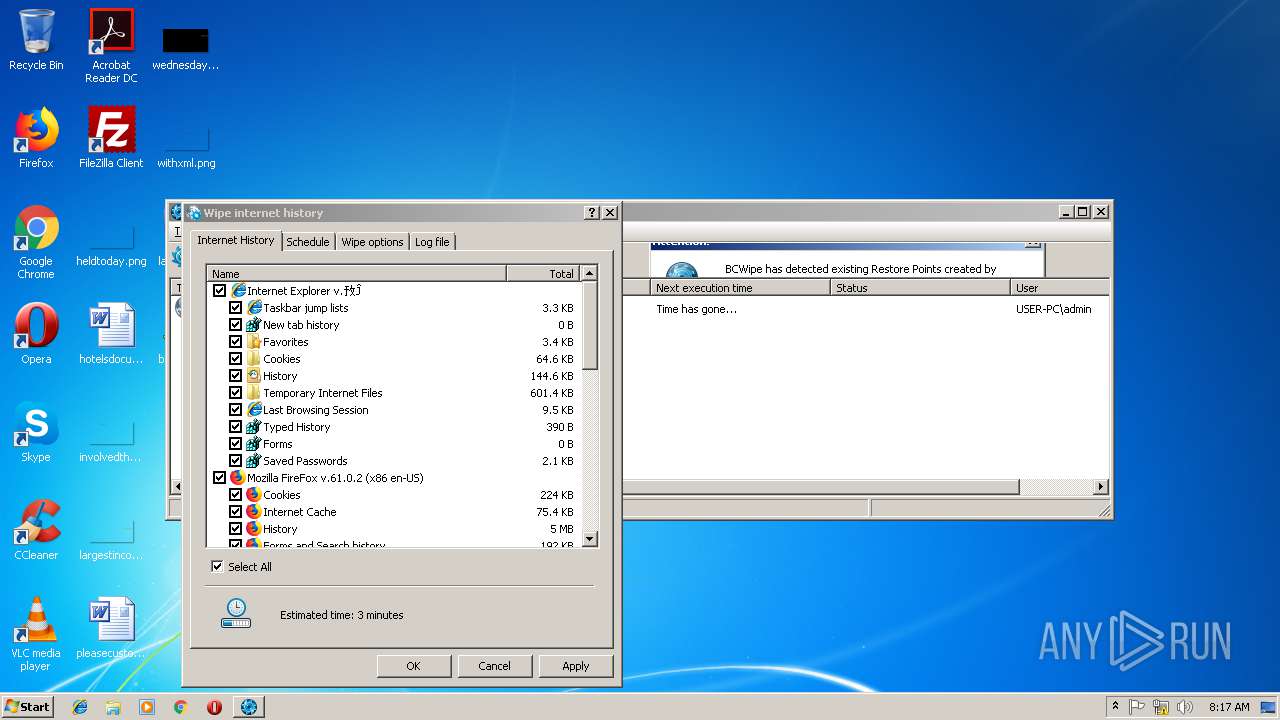
Task: Open media player icon in taskbar
Action: [x=147, y=707]
